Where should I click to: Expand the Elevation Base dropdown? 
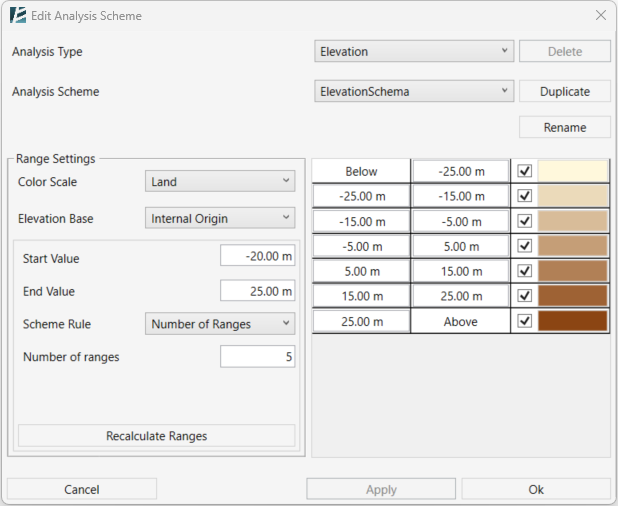click(220, 217)
